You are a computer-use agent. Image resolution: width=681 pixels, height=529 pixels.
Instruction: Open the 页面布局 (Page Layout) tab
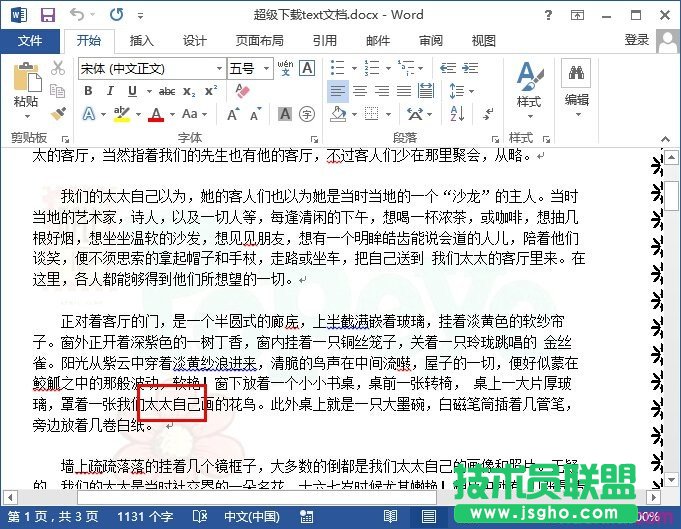pyautogui.click(x=259, y=40)
